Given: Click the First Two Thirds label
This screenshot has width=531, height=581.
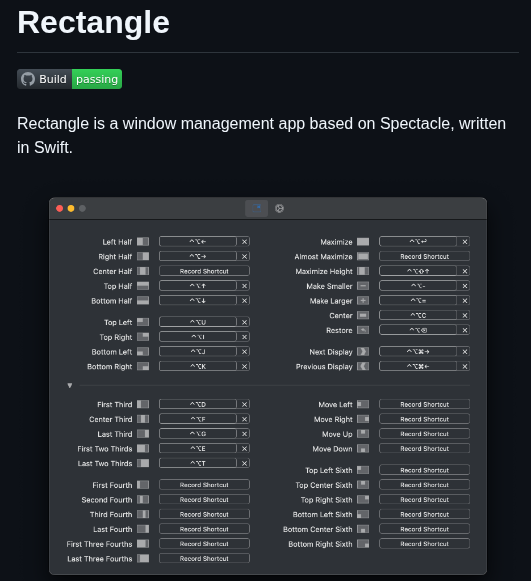Looking at the screenshot, I should pos(104,449).
